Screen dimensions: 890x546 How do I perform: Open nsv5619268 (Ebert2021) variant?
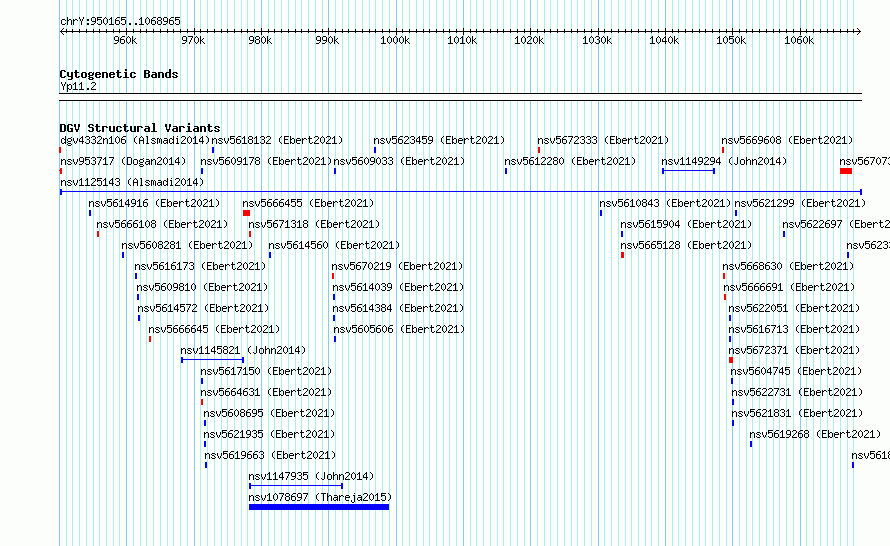[x=815, y=434]
